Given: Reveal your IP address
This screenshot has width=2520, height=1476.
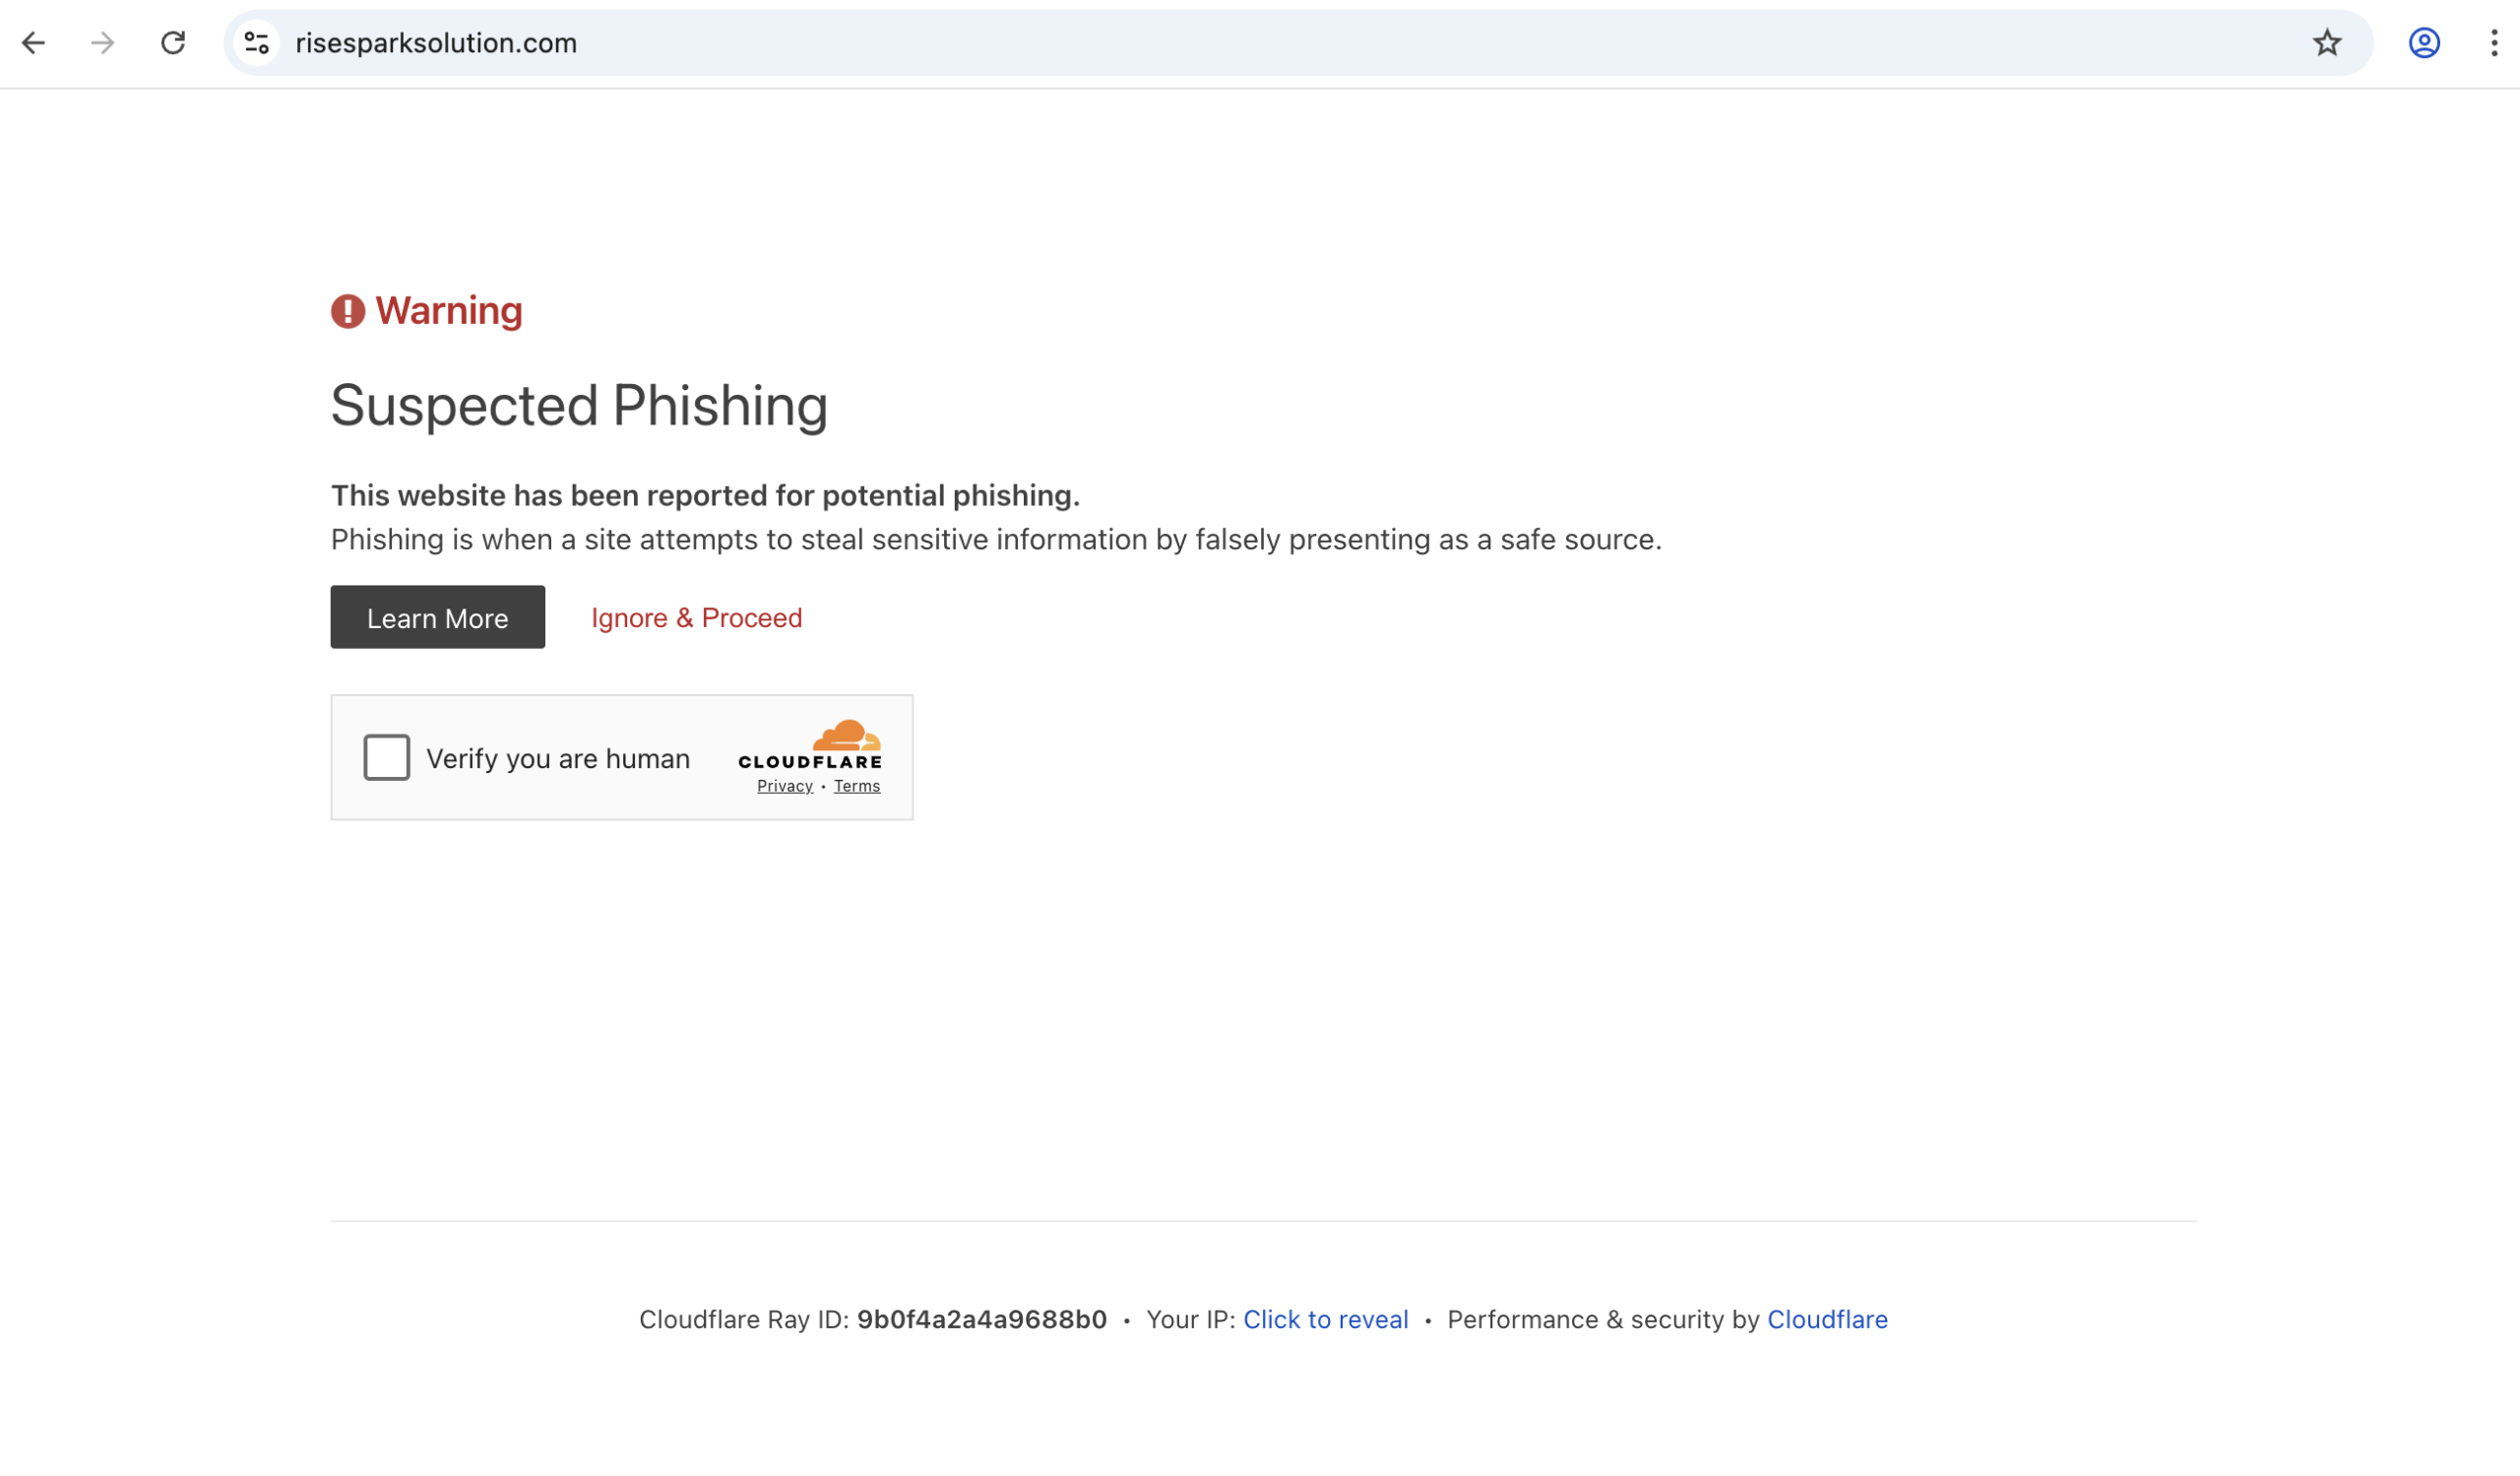Looking at the screenshot, I should coord(1325,1319).
